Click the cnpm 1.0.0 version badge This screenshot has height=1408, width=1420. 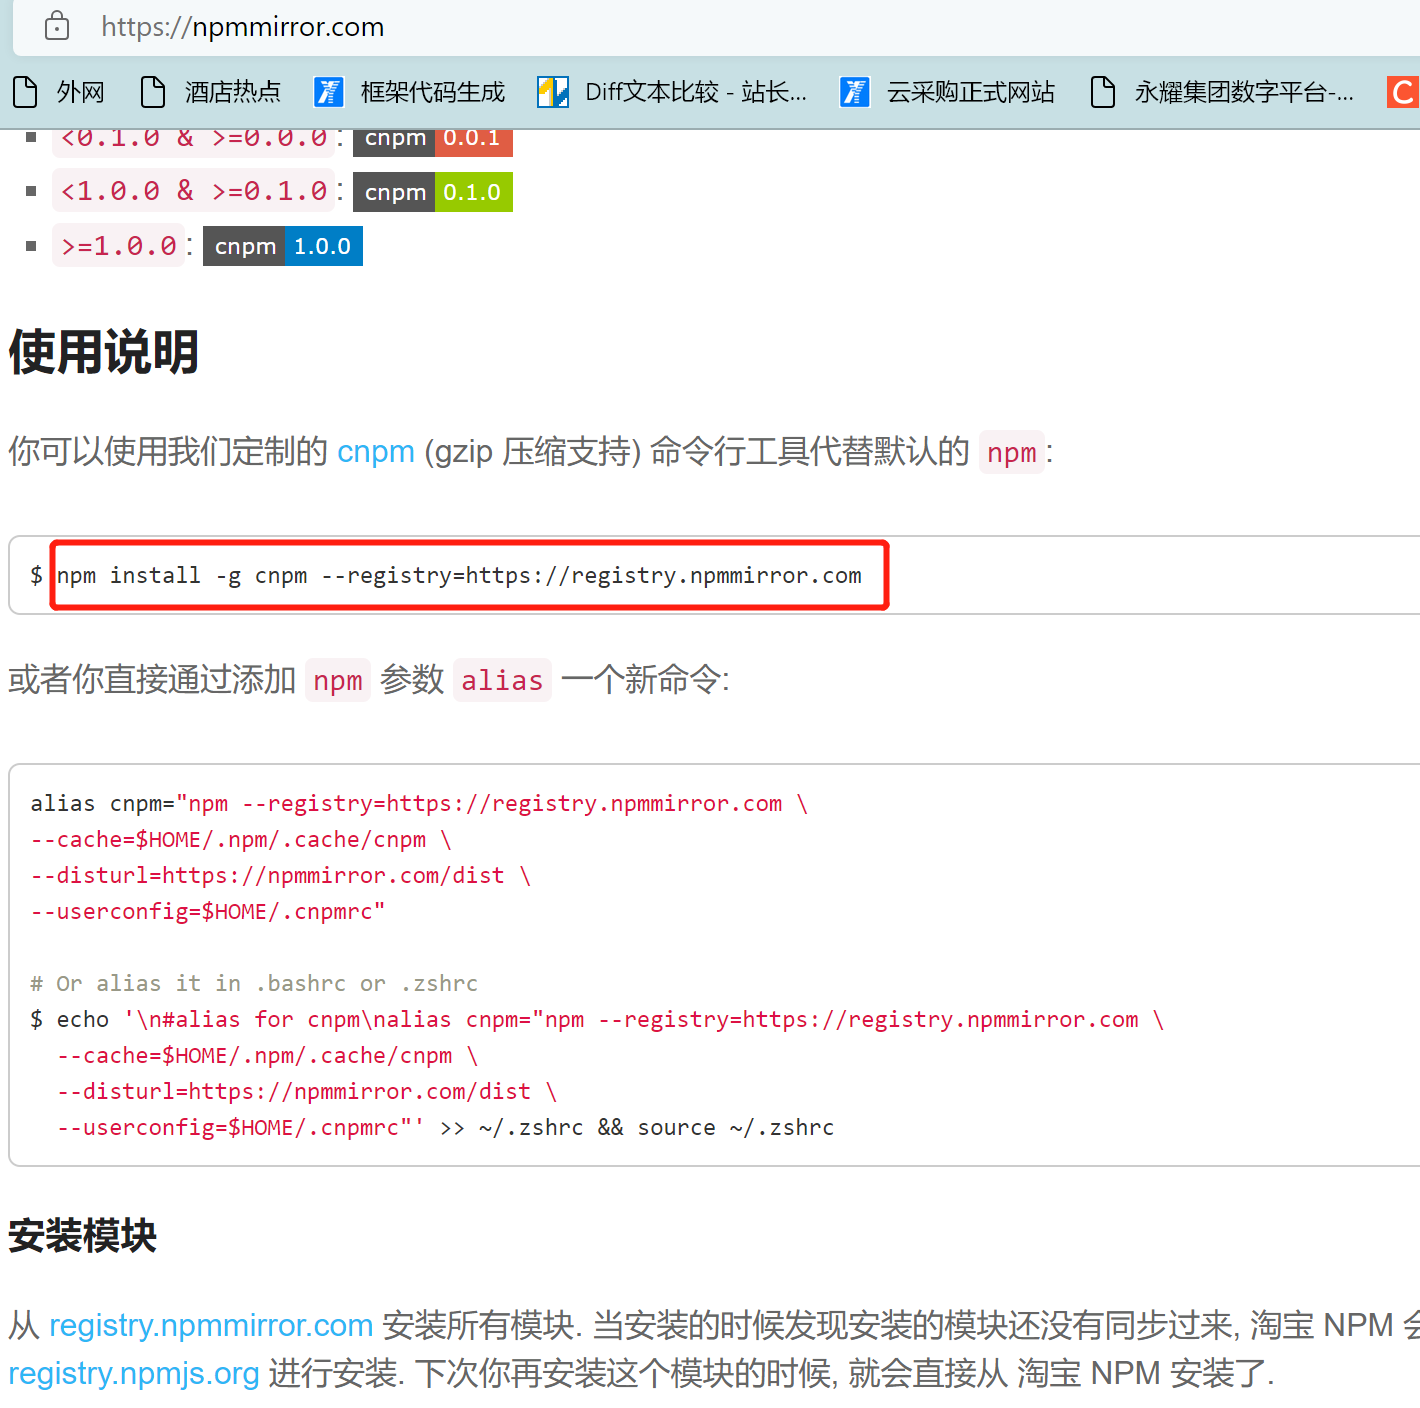pyautogui.click(x=283, y=246)
